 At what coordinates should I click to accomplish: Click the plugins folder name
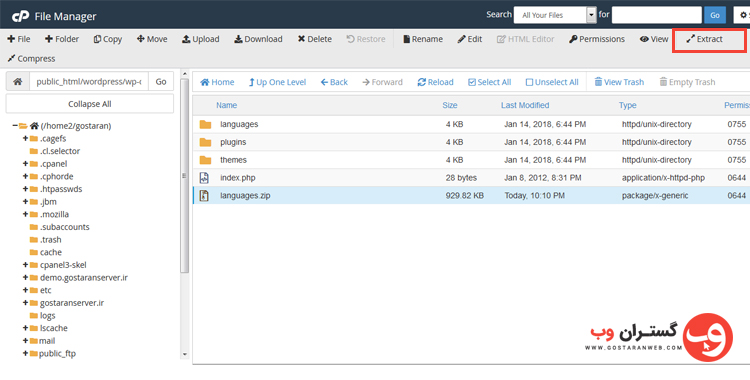point(233,142)
